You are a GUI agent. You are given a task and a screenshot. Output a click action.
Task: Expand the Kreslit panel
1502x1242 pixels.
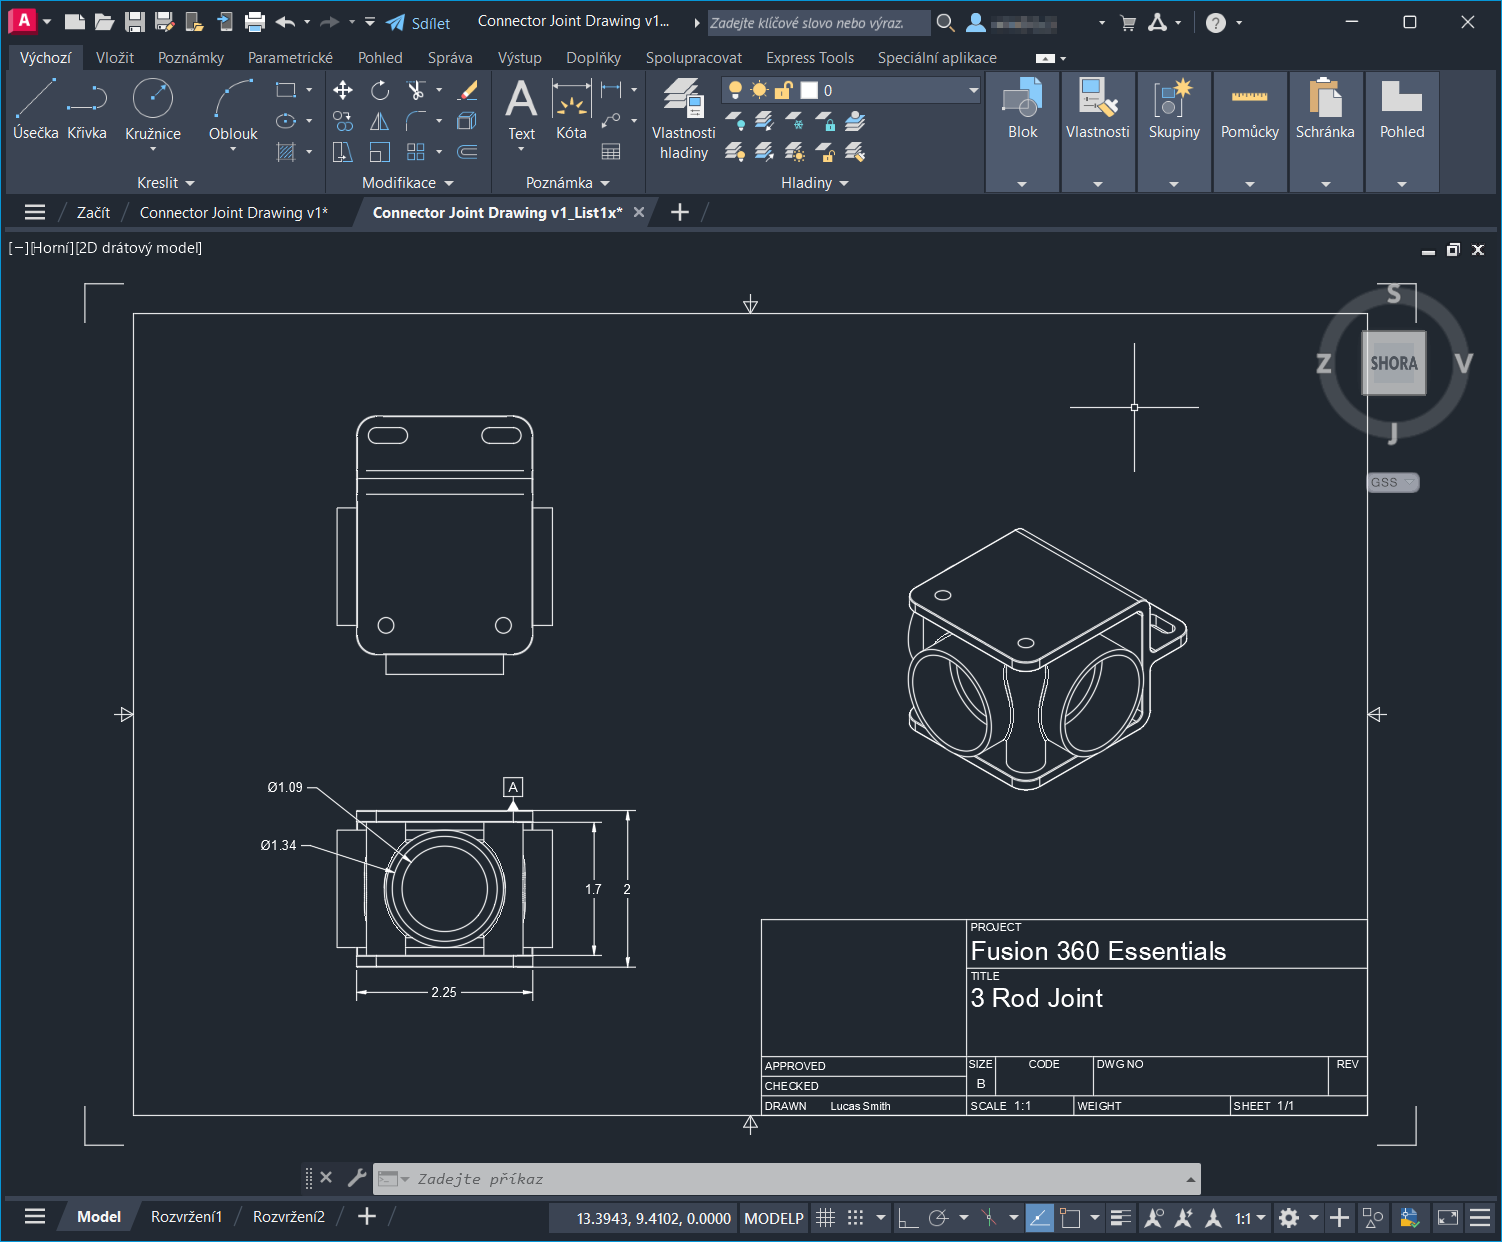pyautogui.click(x=165, y=183)
